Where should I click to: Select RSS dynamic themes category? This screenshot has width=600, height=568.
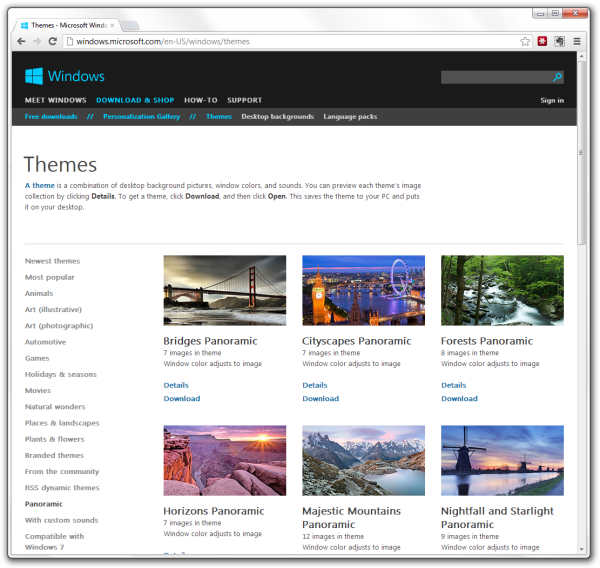(x=62, y=488)
